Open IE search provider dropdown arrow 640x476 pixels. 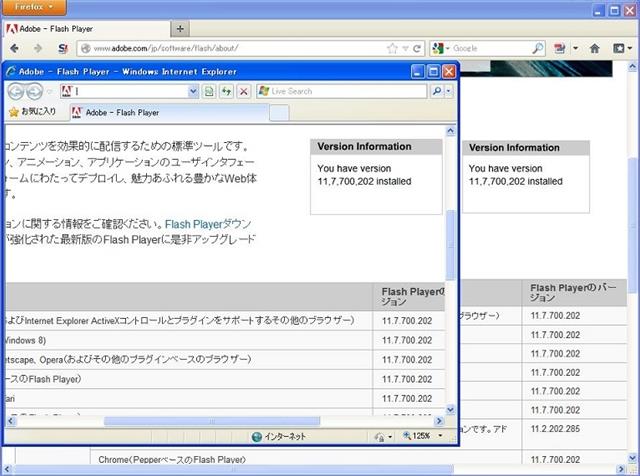click(x=448, y=91)
